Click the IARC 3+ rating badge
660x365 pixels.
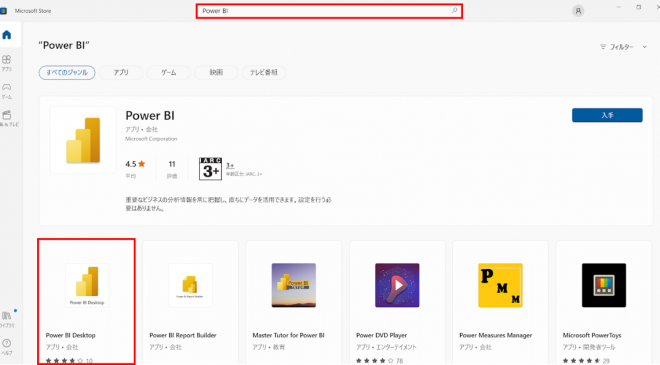coord(210,169)
